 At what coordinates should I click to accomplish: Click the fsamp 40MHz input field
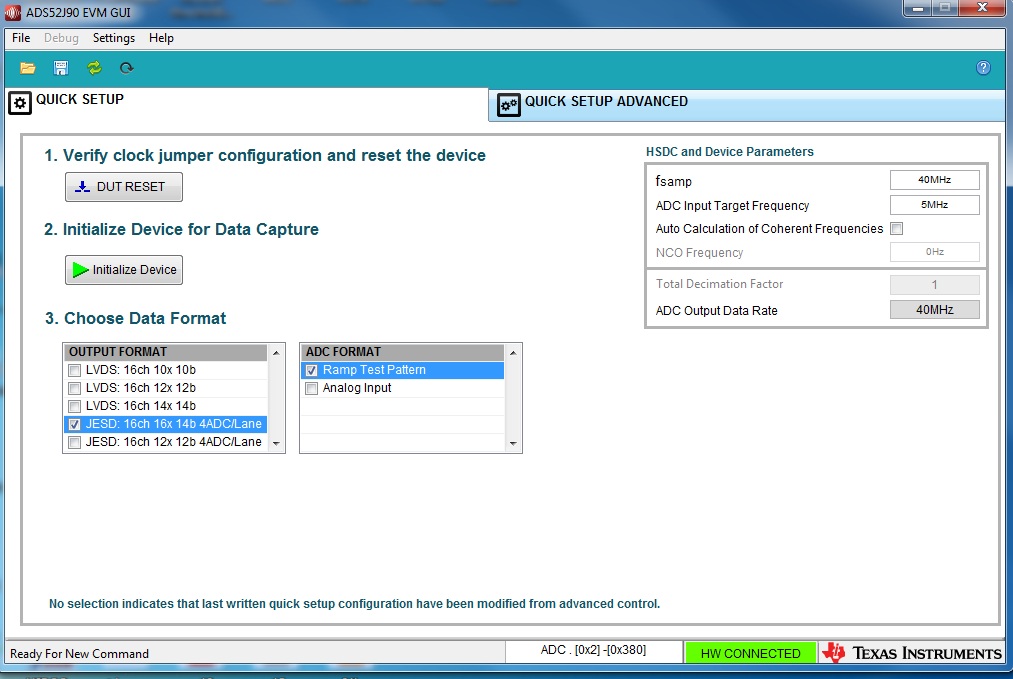(x=934, y=180)
